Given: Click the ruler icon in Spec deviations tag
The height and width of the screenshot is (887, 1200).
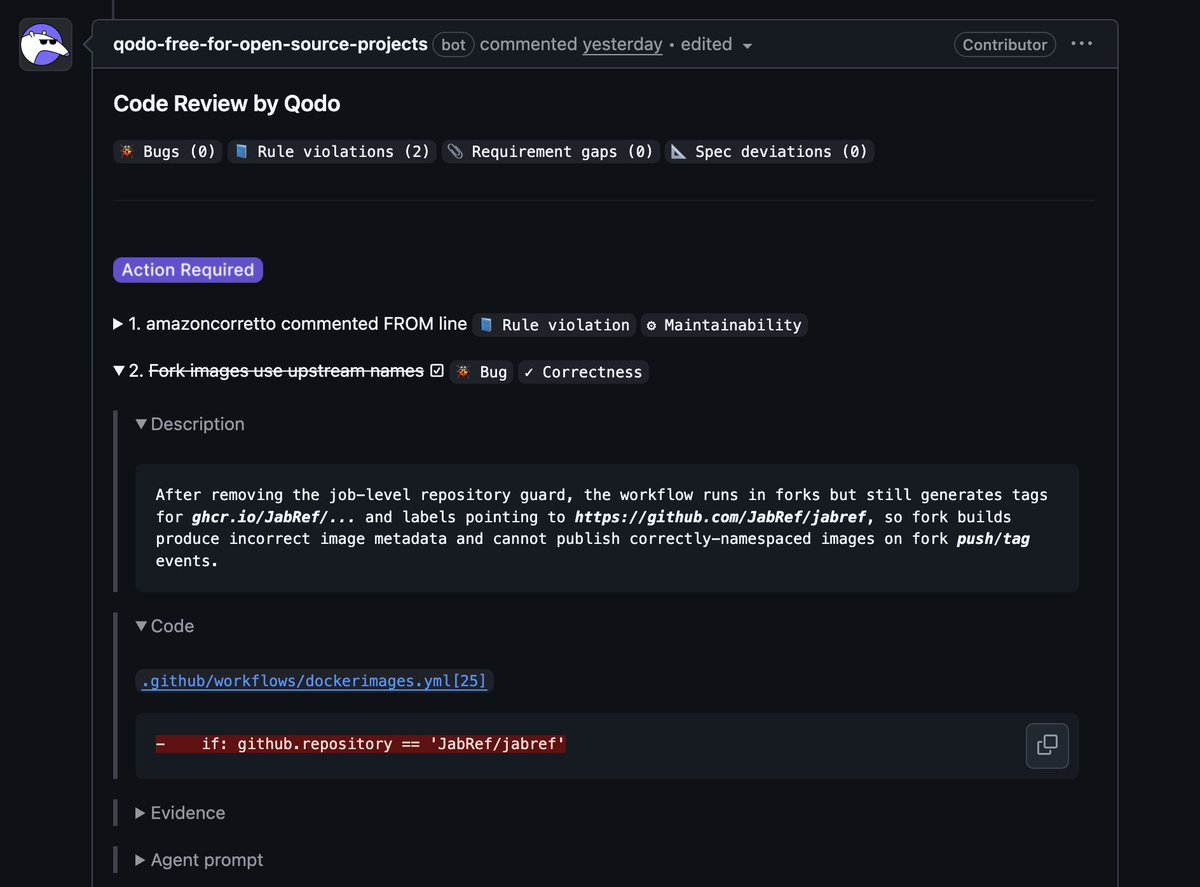Looking at the screenshot, I should (678, 152).
